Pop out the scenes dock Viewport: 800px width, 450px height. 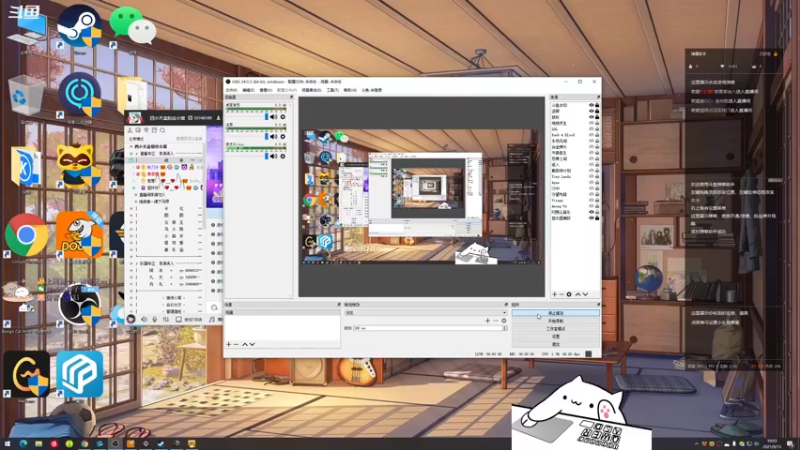click(x=339, y=305)
